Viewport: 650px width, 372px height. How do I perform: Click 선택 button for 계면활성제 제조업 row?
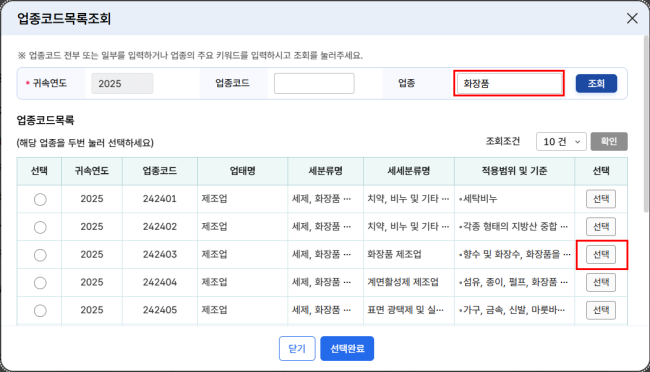click(x=601, y=282)
